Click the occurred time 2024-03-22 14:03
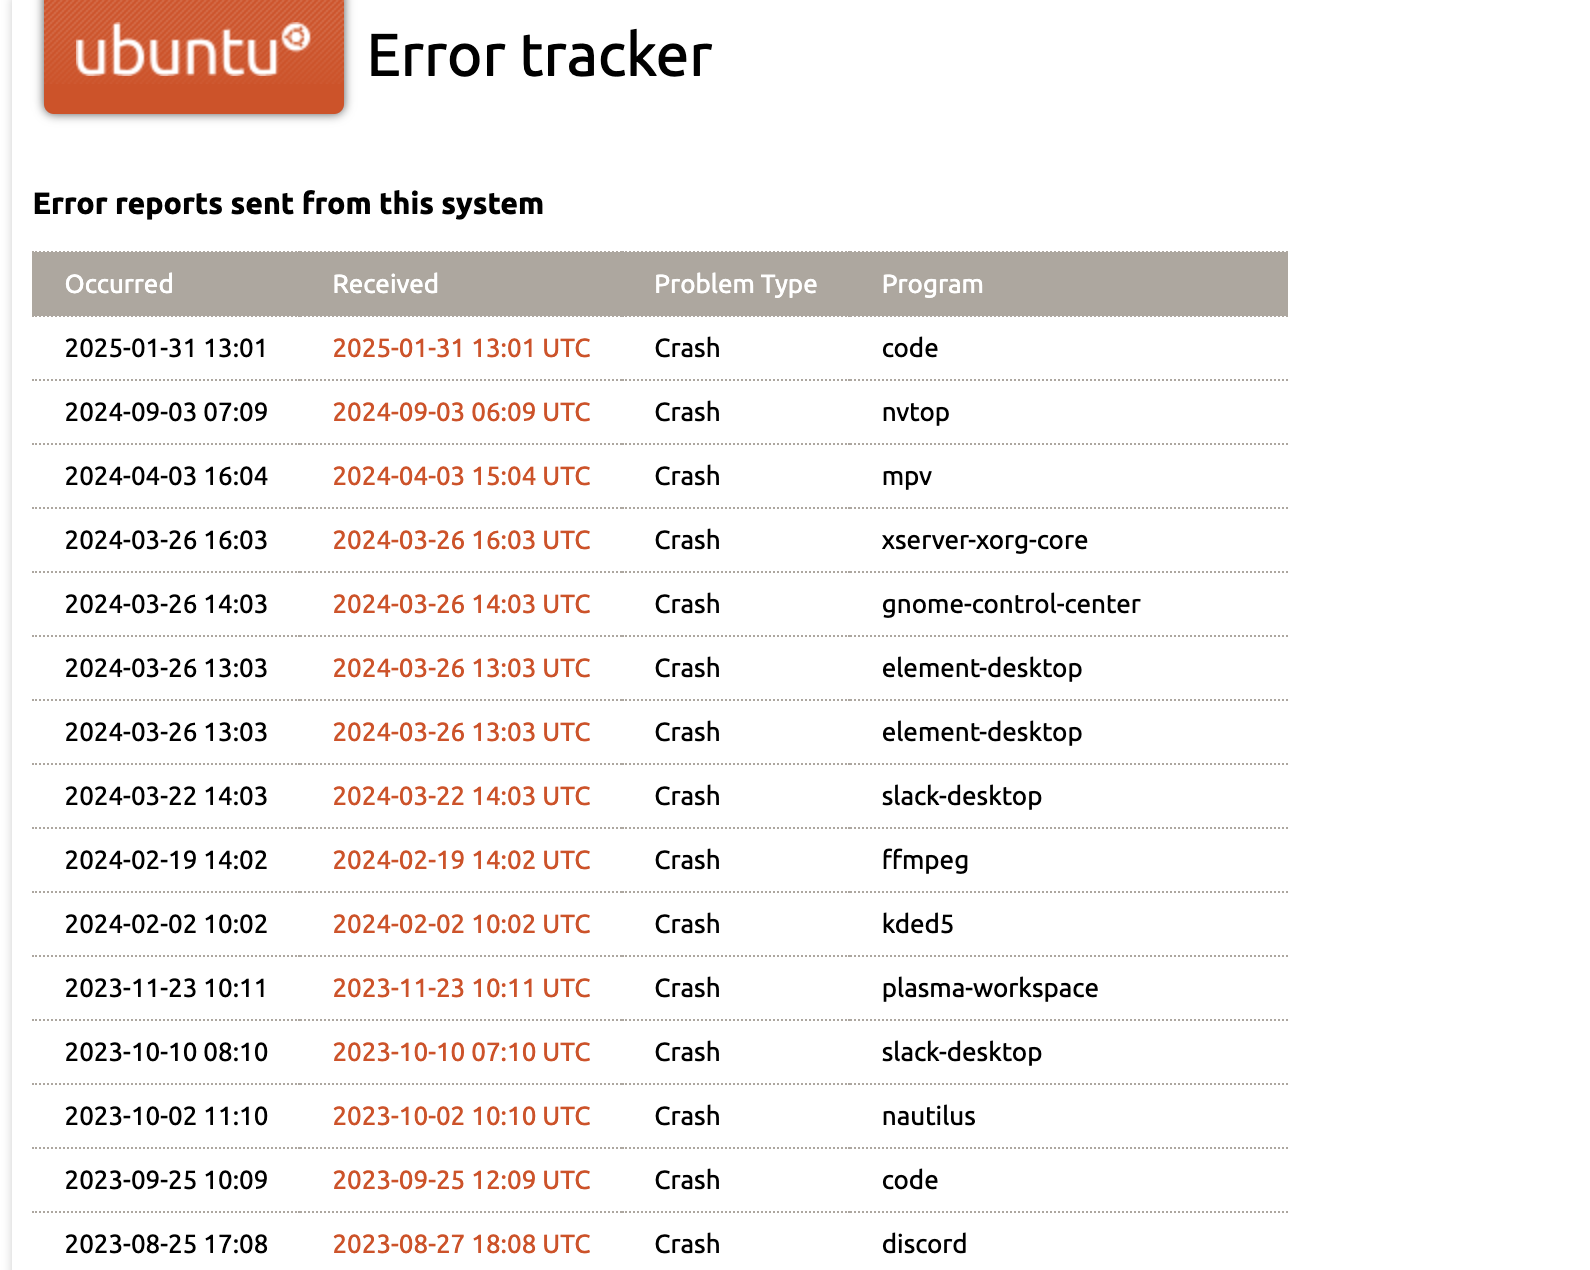1590x1270 pixels. pos(166,796)
